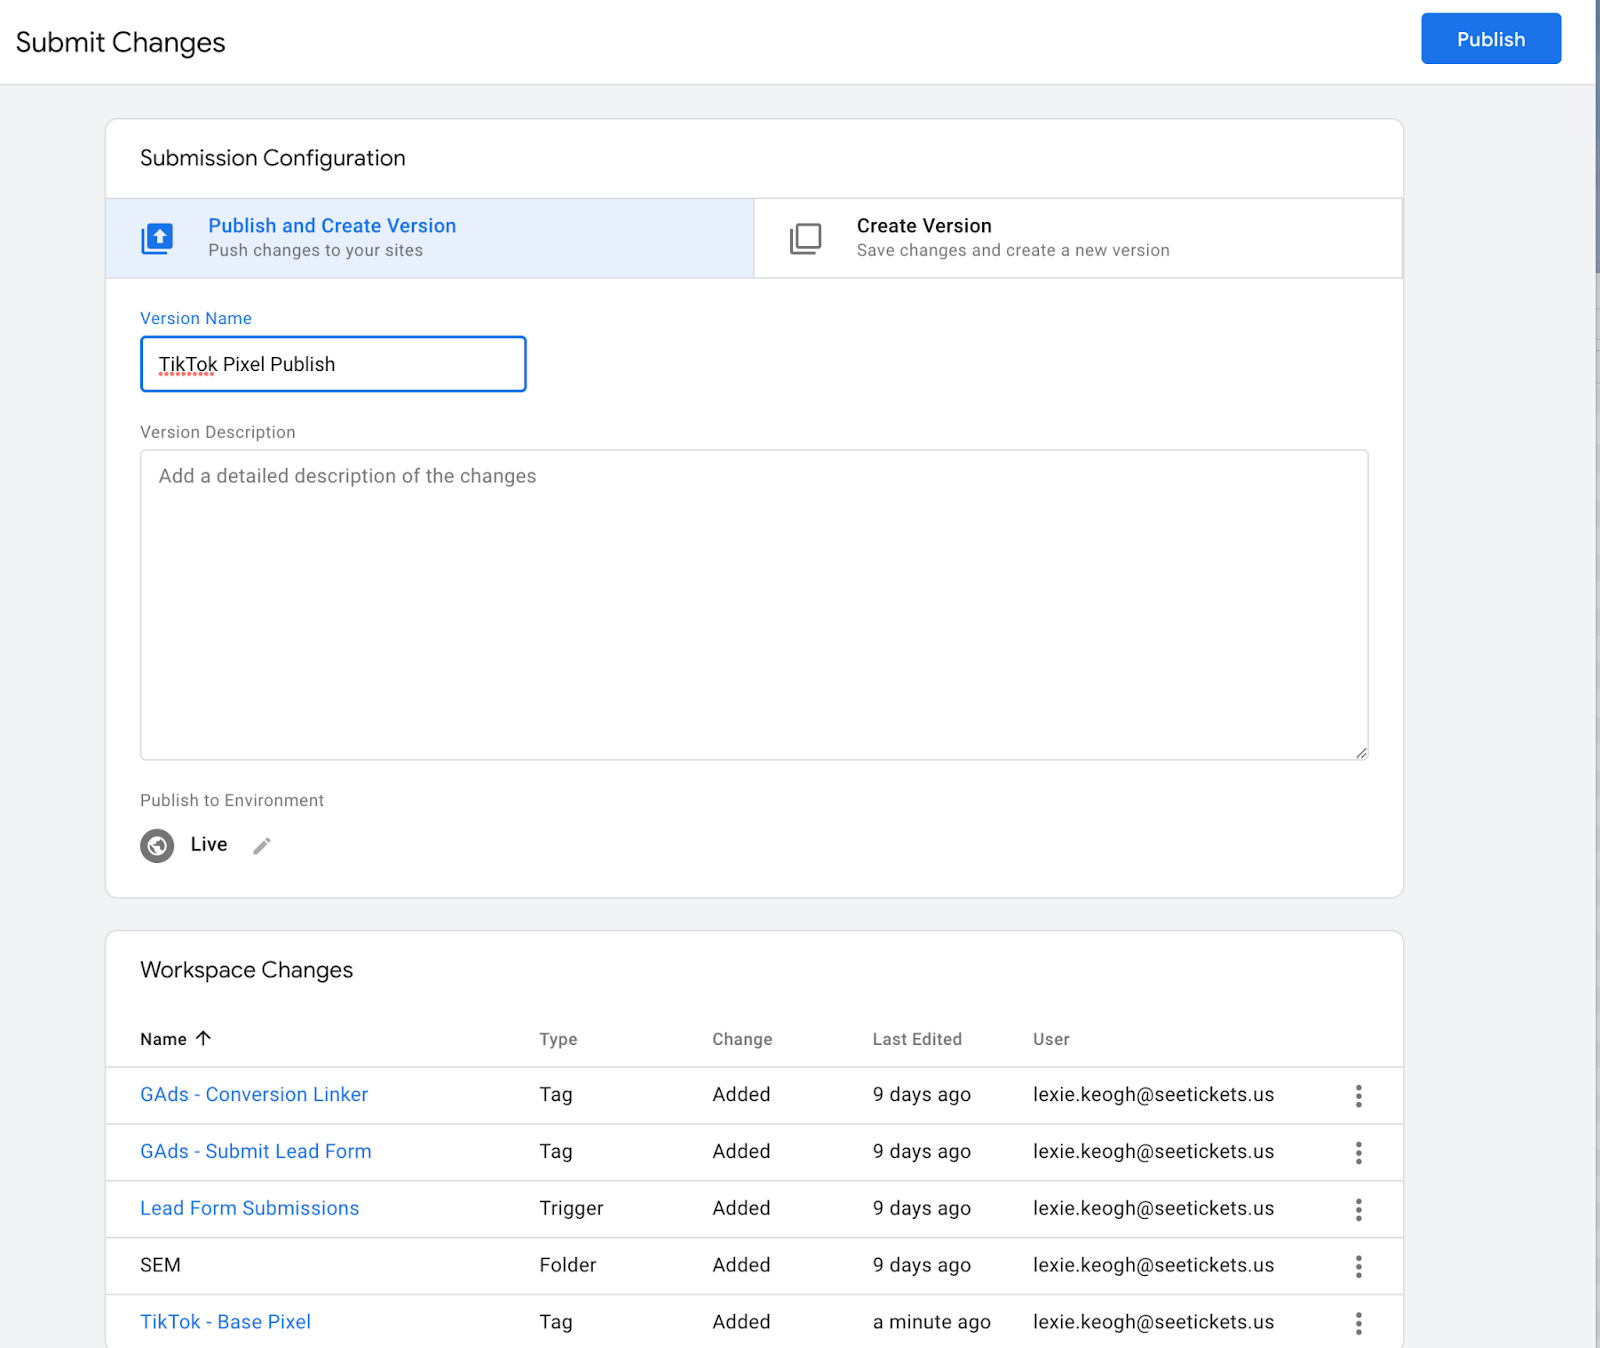Click the Version Description resize handle
The height and width of the screenshot is (1348, 1600).
pyautogui.click(x=1361, y=753)
